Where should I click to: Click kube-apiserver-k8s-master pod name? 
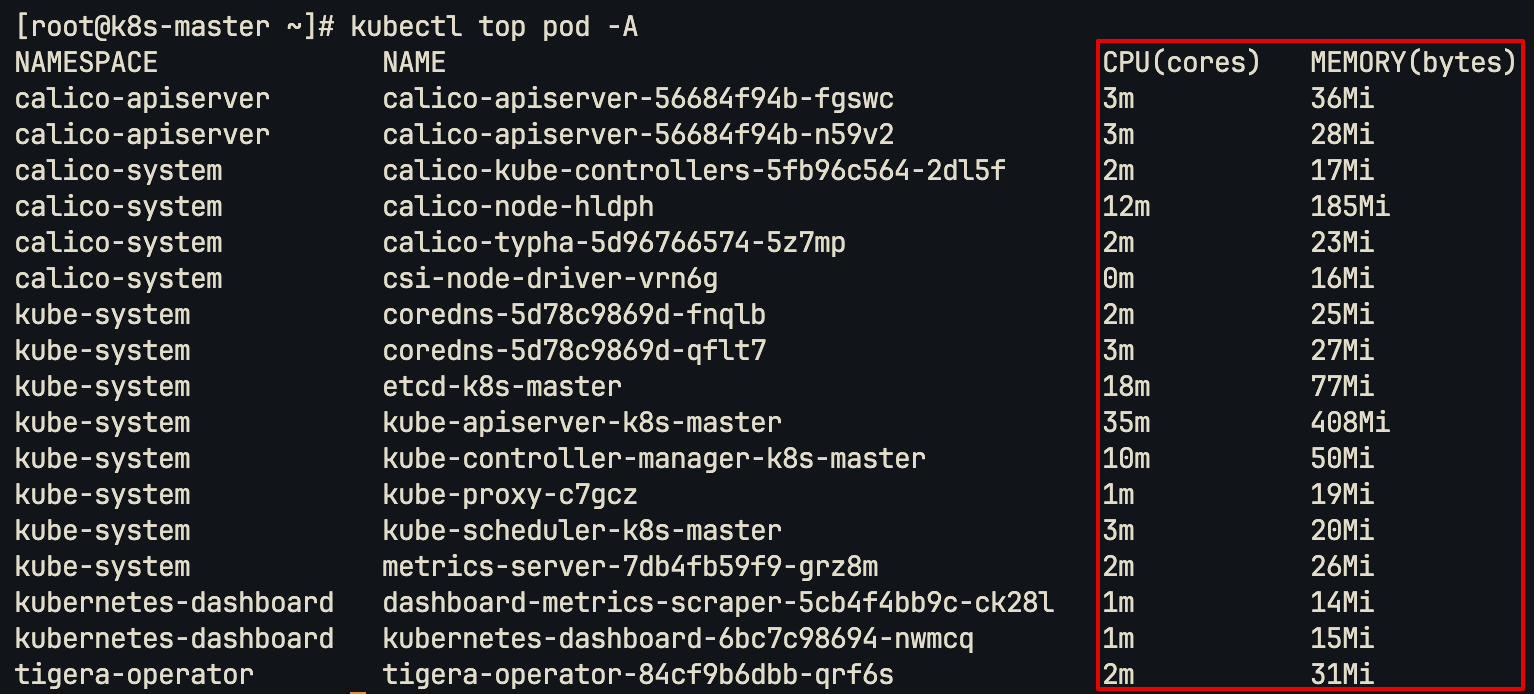582,423
